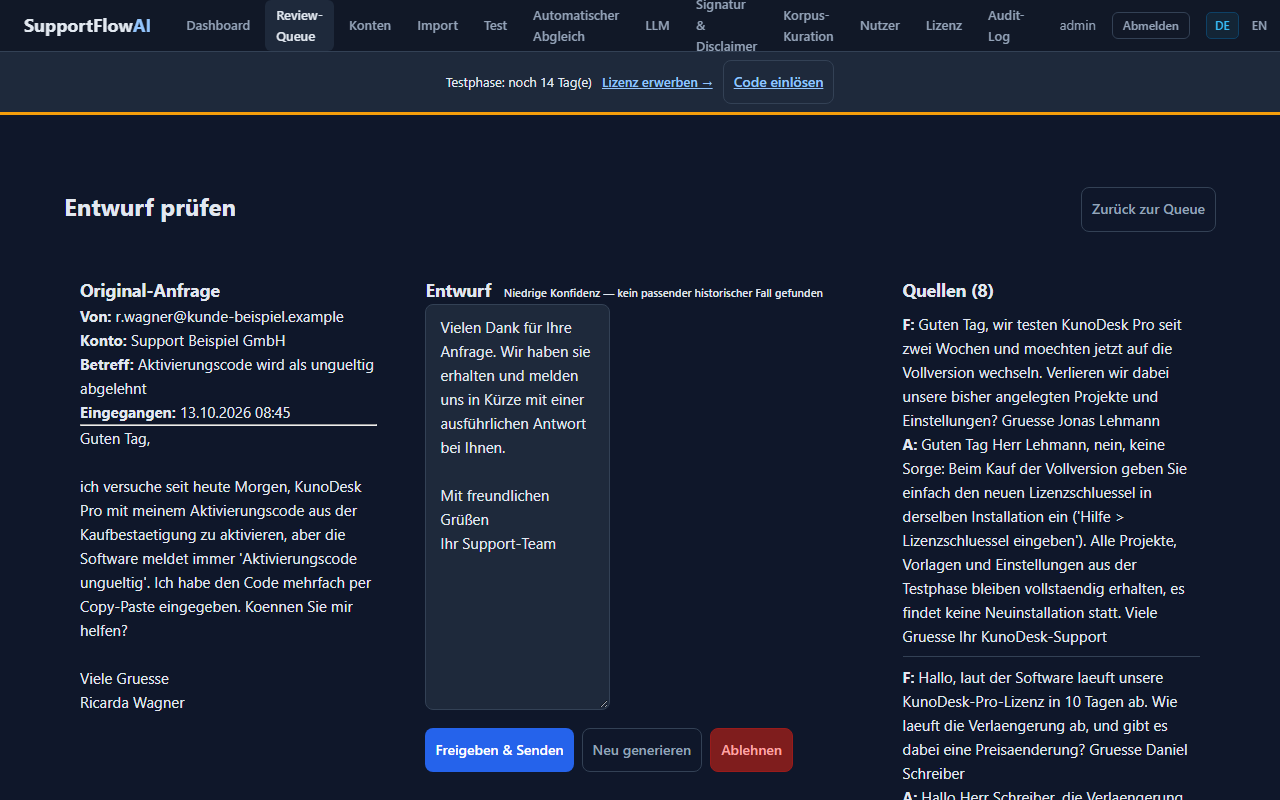
Task: Open Signatur & Disclaimer page
Action: pos(726,26)
